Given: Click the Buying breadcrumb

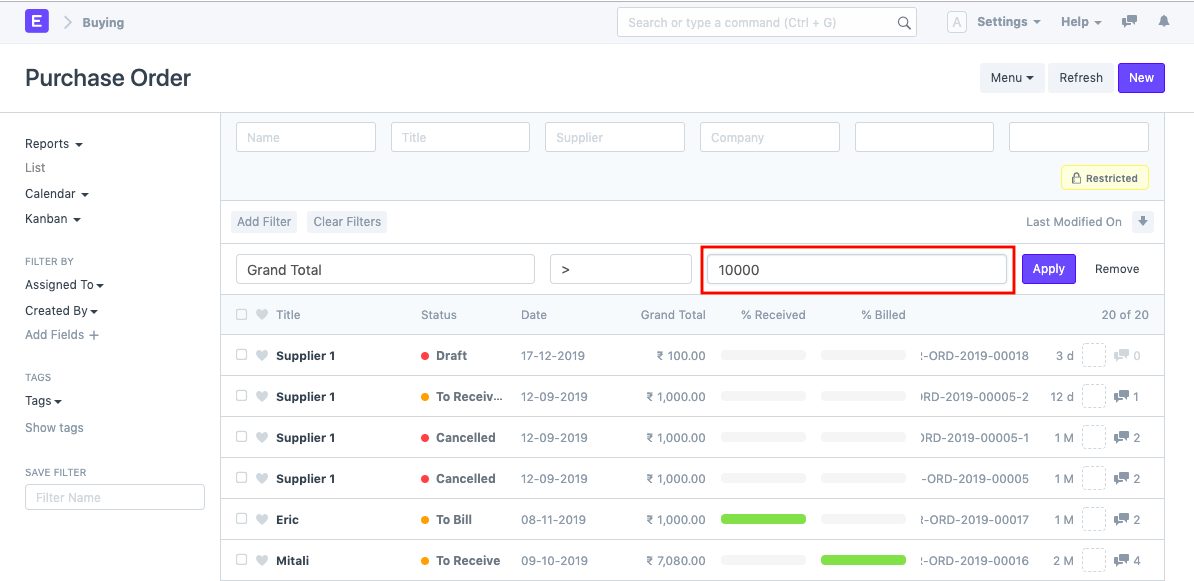Looking at the screenshot, I should click(103, 21).
